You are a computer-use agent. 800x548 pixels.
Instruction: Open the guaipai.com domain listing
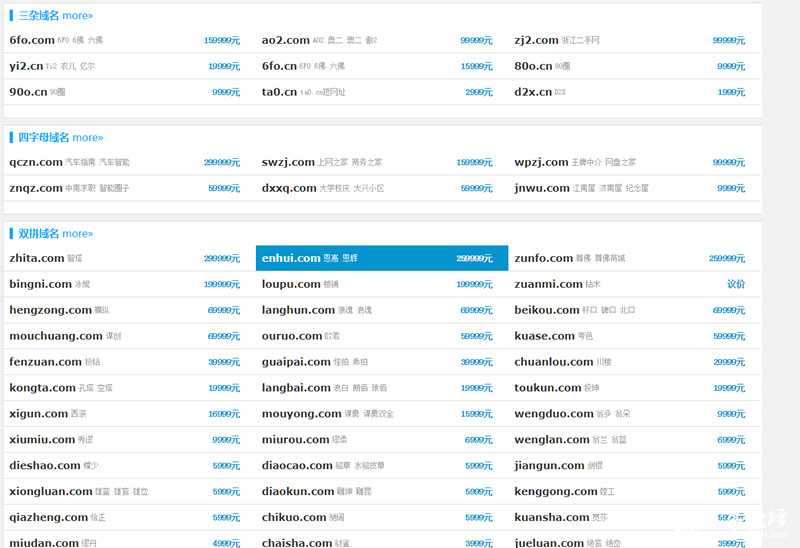[296, 362]
